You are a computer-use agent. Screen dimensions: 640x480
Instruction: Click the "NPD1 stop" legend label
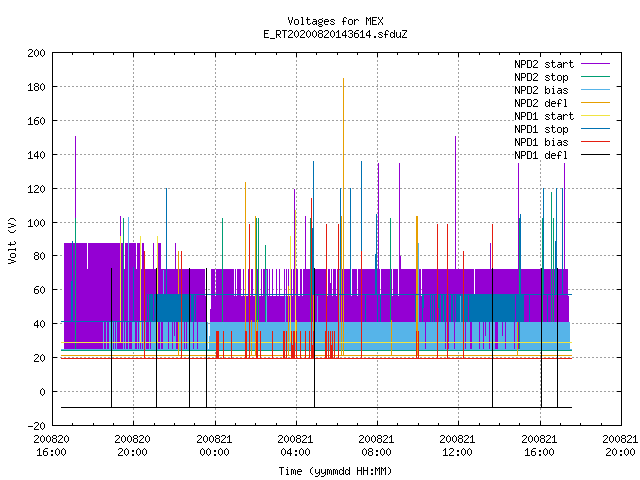point(541,129)
